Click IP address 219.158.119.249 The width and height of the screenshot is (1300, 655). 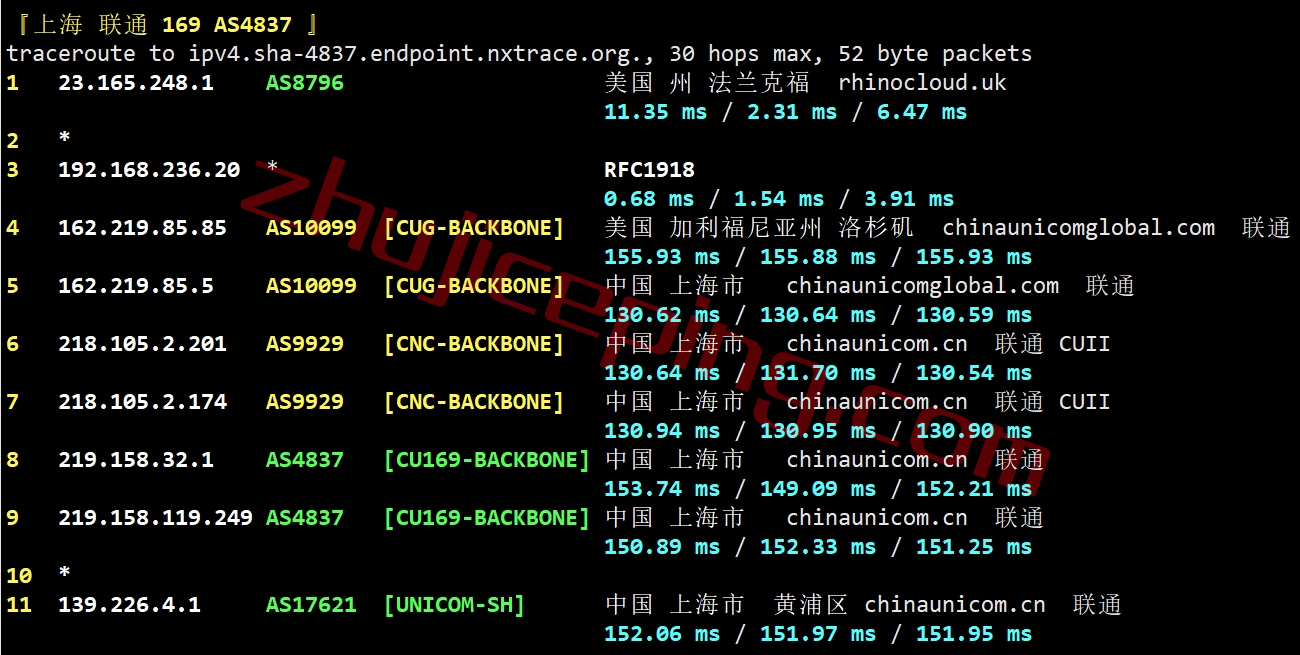tap(155, 518)
